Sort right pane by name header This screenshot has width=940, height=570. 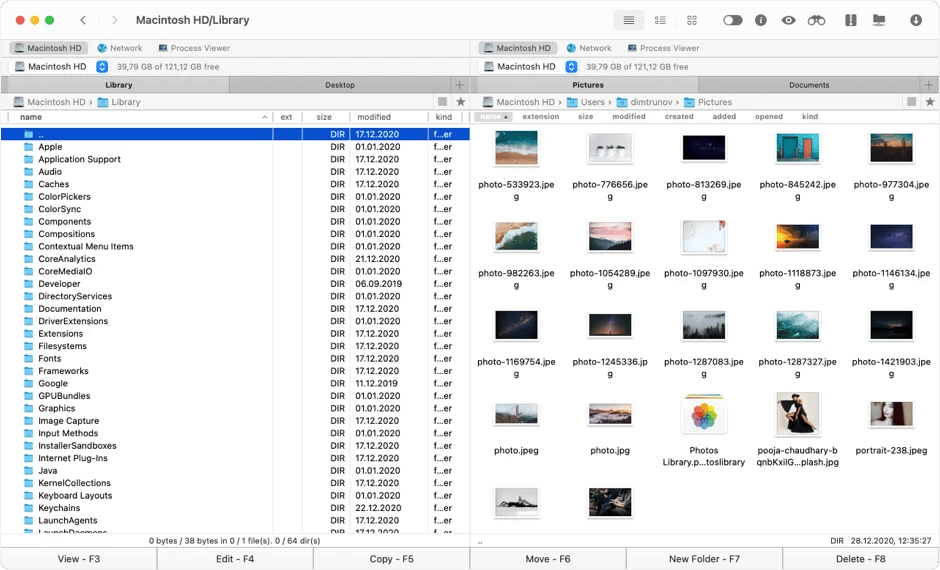click(x=493, y=117)
